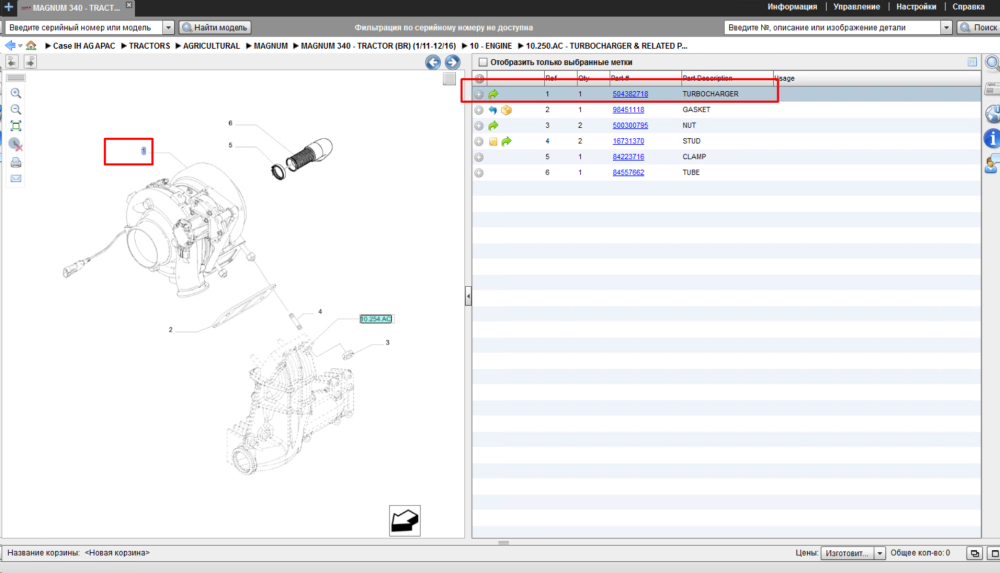
Task: Expand the part search field dropdown arrow
Action: (946, 27)
